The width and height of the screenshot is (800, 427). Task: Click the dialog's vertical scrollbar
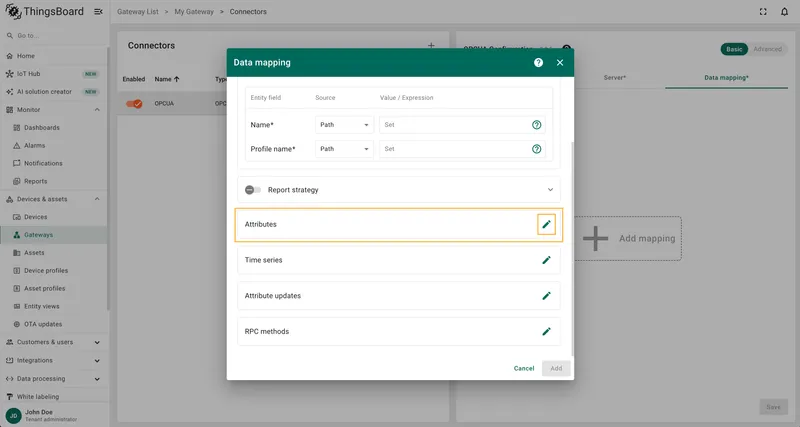click(572, 249)
